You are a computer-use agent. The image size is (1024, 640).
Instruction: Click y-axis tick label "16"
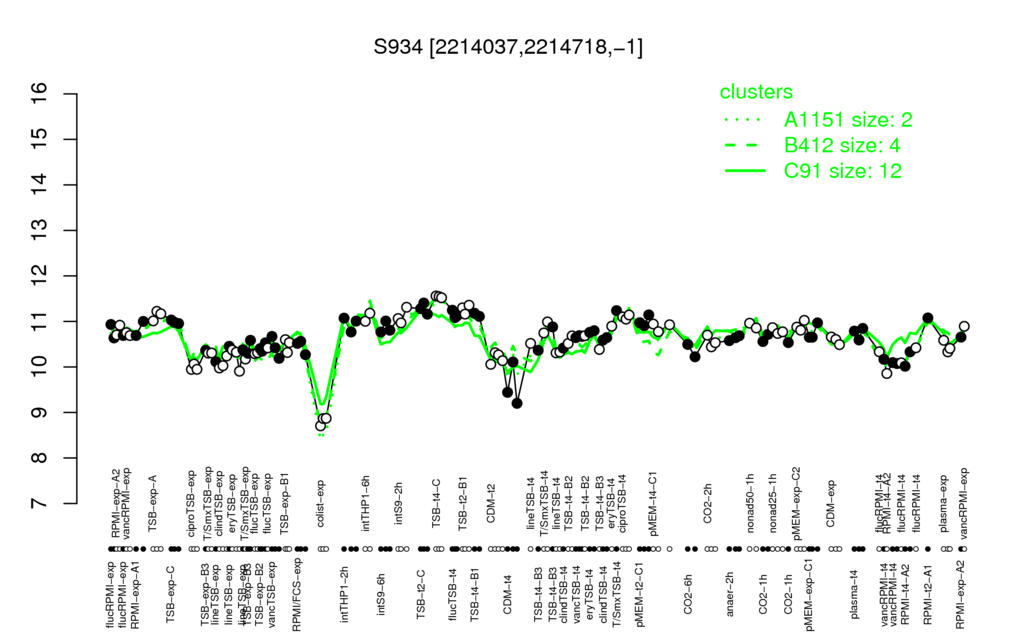pyautogui.click(x=40, y=94)
